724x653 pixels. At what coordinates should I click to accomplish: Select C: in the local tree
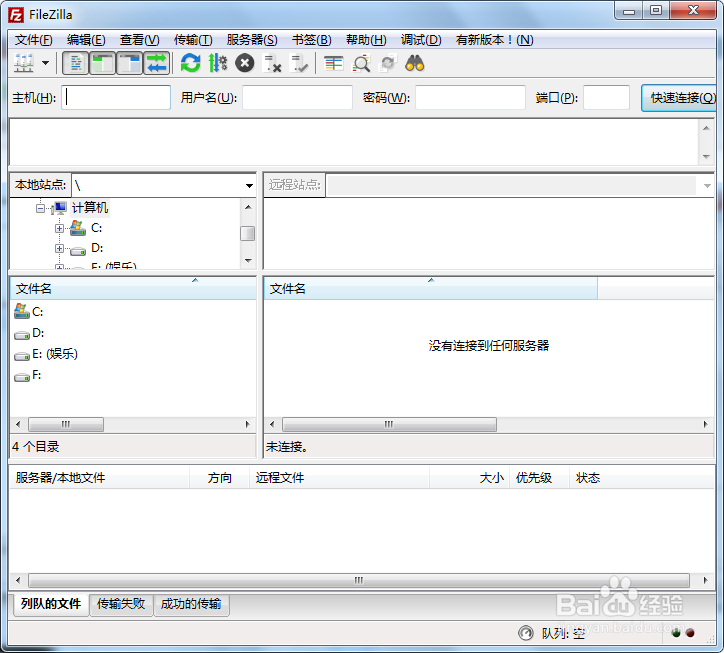(97, 228)
